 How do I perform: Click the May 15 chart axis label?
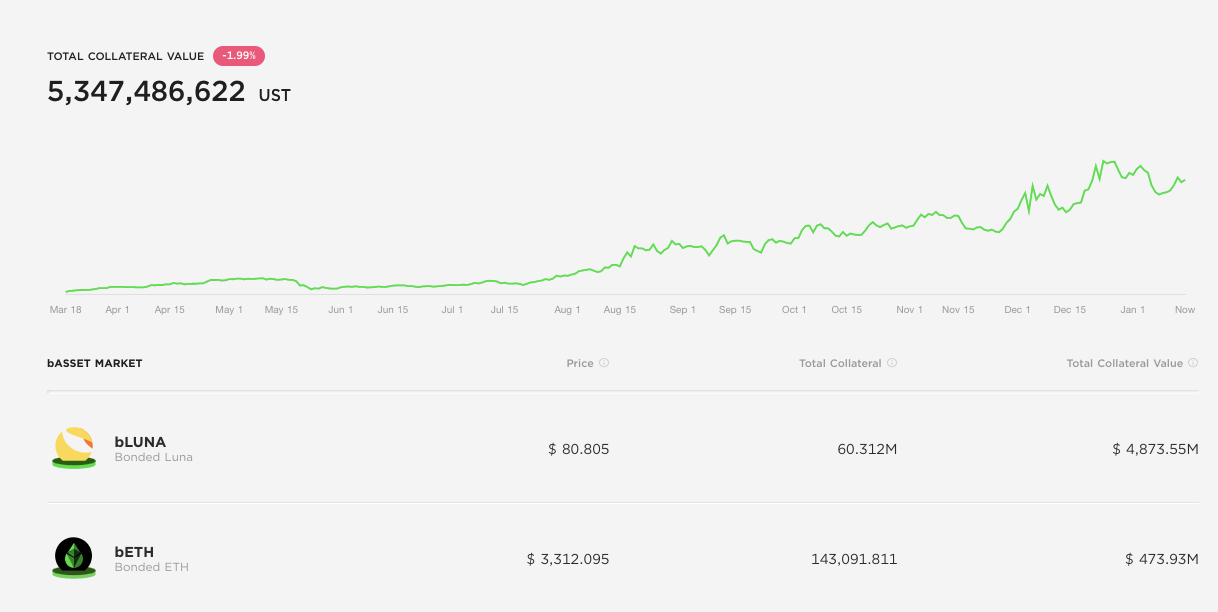(281, 310)
